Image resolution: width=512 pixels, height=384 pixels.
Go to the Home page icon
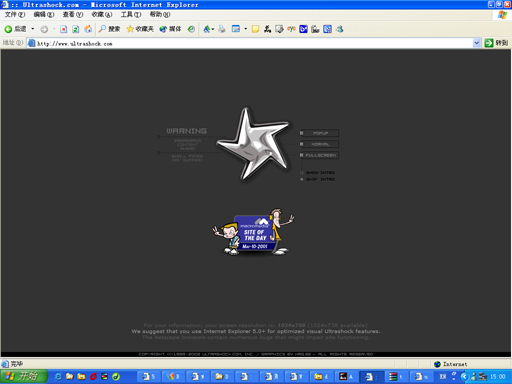(x=88, y=29)
